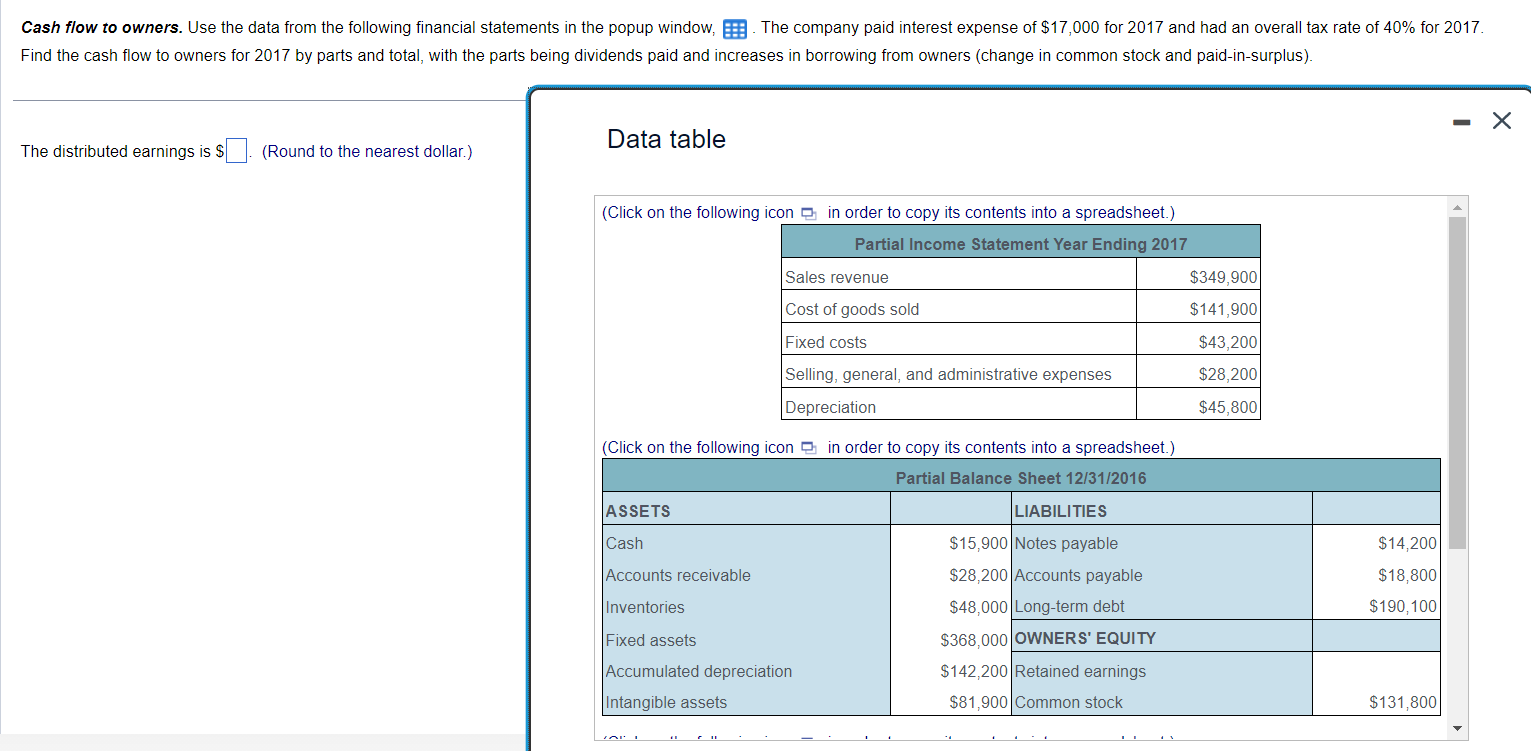
Task: Select the $368,000 fixed assets value
Action: tap(974, 640)
